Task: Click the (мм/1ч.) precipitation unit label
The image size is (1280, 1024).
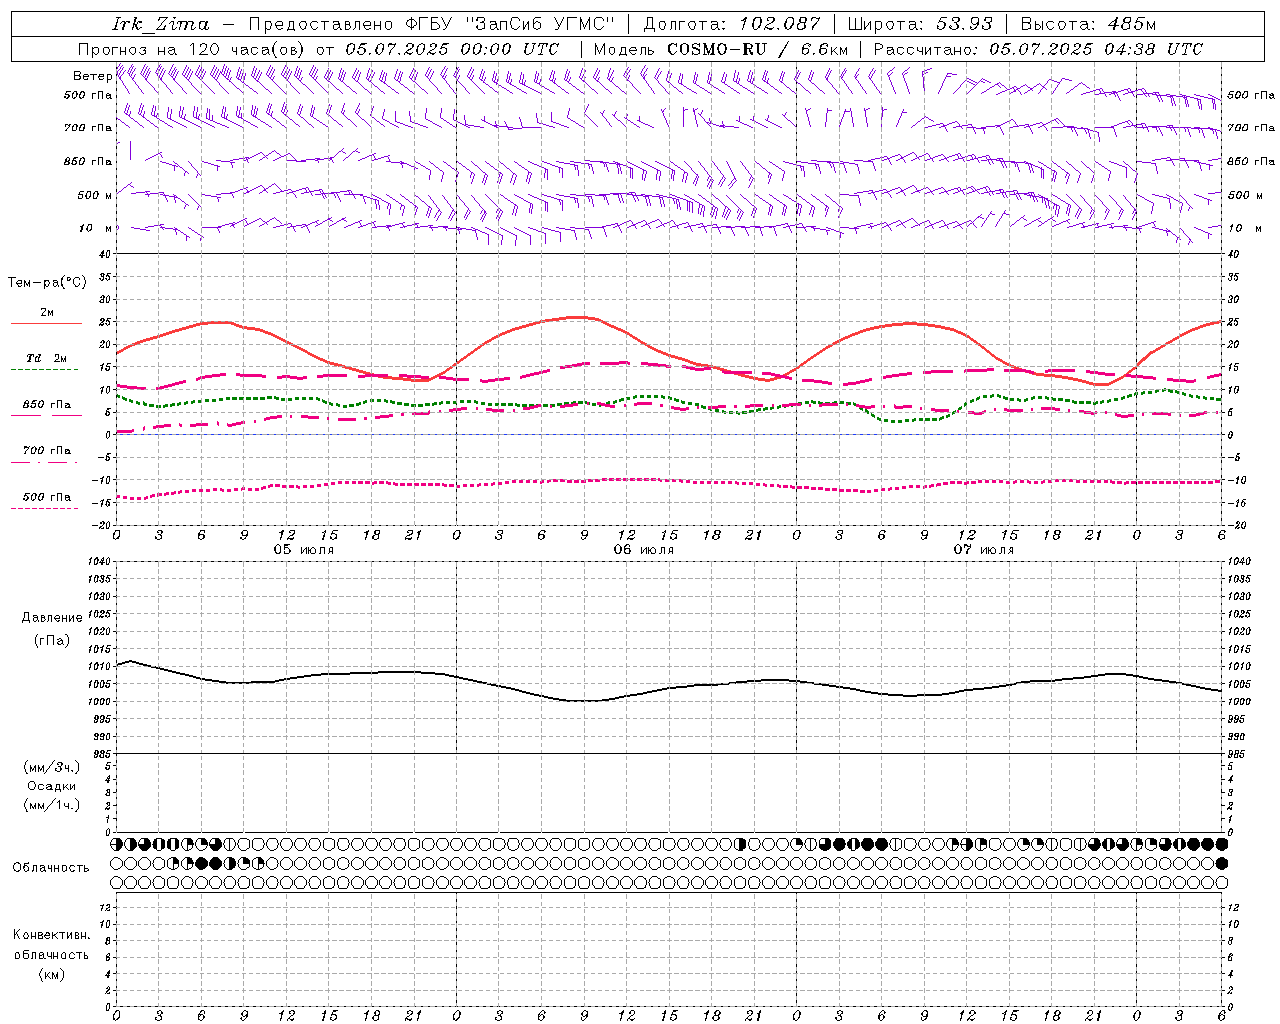Action: point(52,805)
